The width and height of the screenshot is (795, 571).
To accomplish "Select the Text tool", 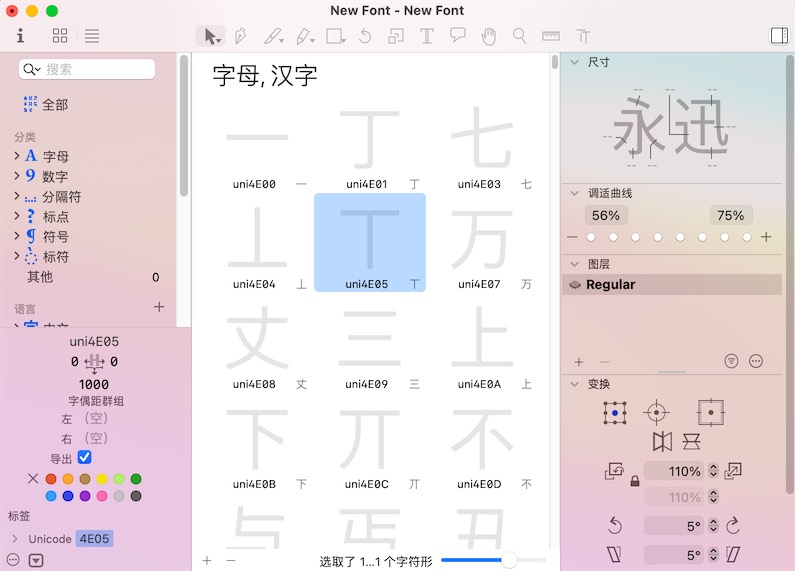I will (427, 36).
